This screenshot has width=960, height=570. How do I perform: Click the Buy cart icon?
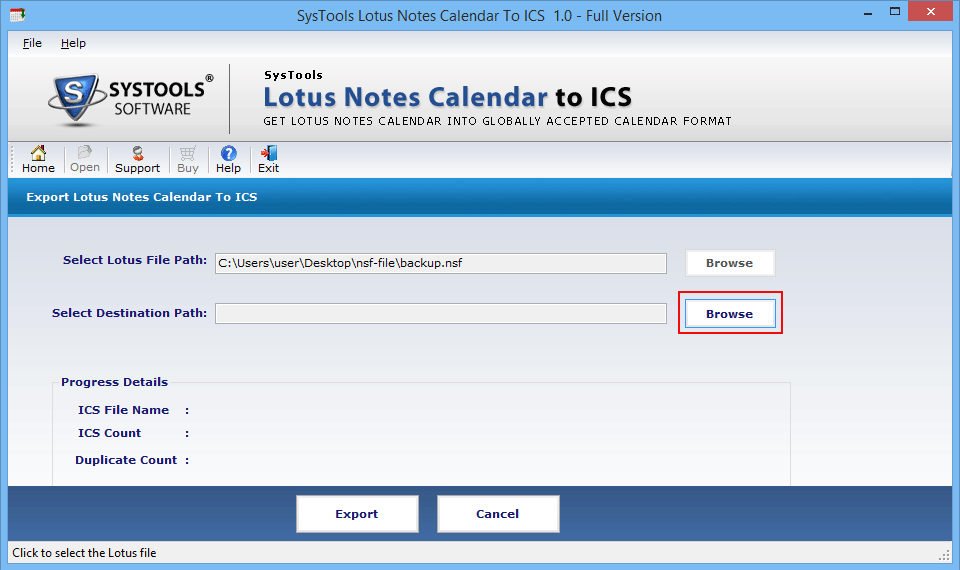(188, 159)
